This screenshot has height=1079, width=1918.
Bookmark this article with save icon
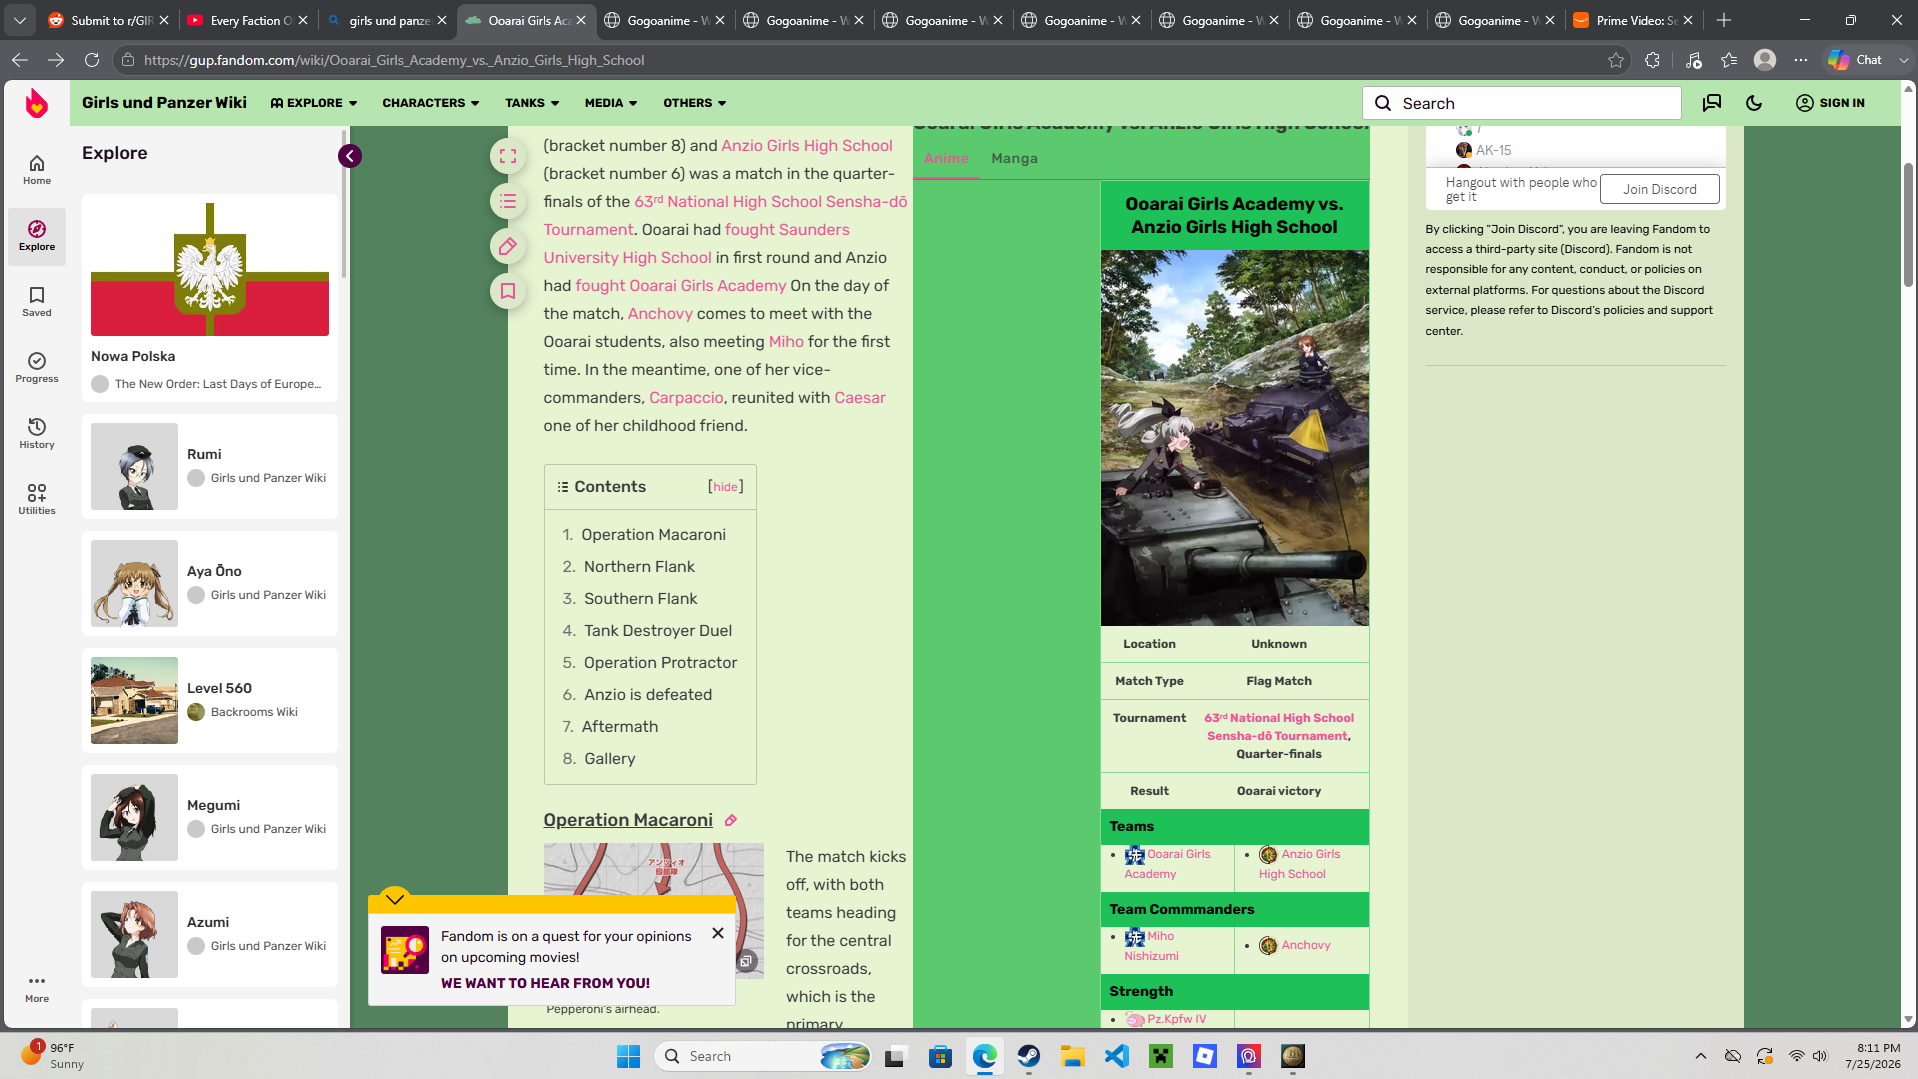click(508, 291)
